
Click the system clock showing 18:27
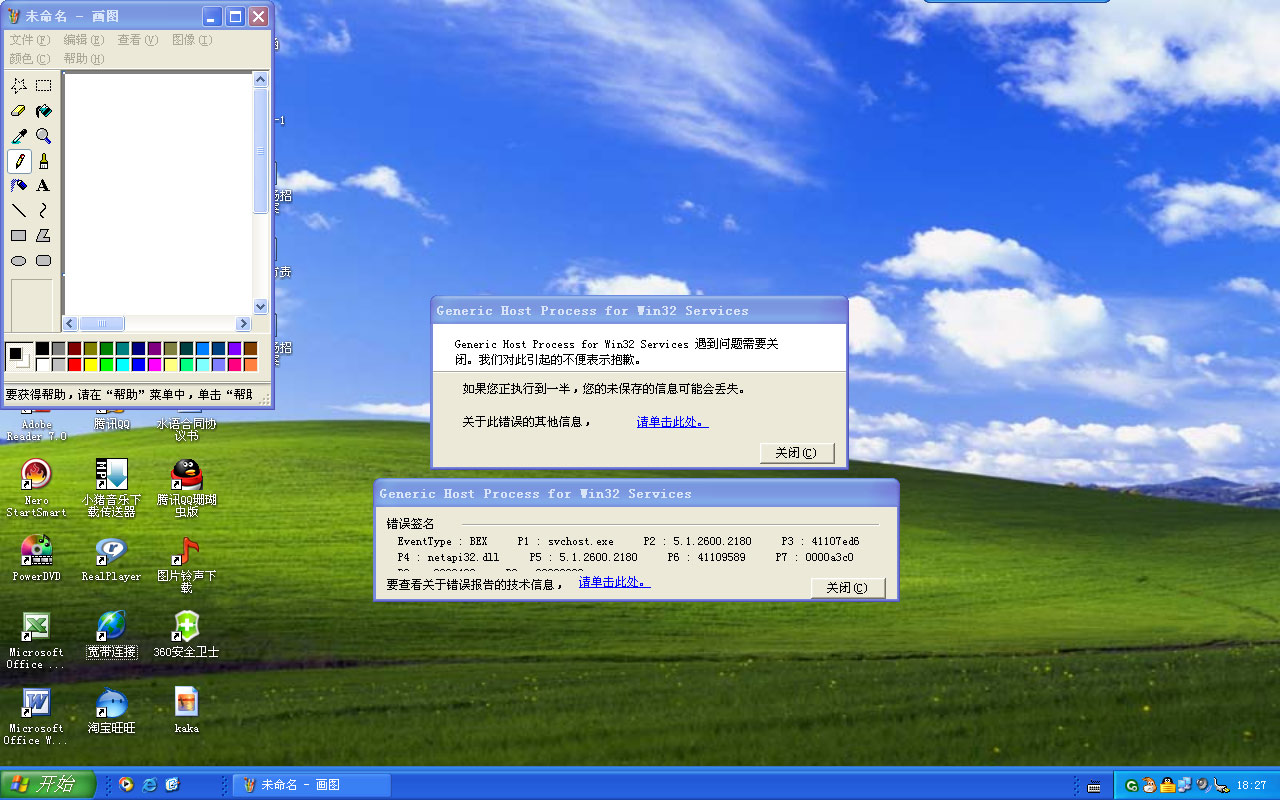1251,786
